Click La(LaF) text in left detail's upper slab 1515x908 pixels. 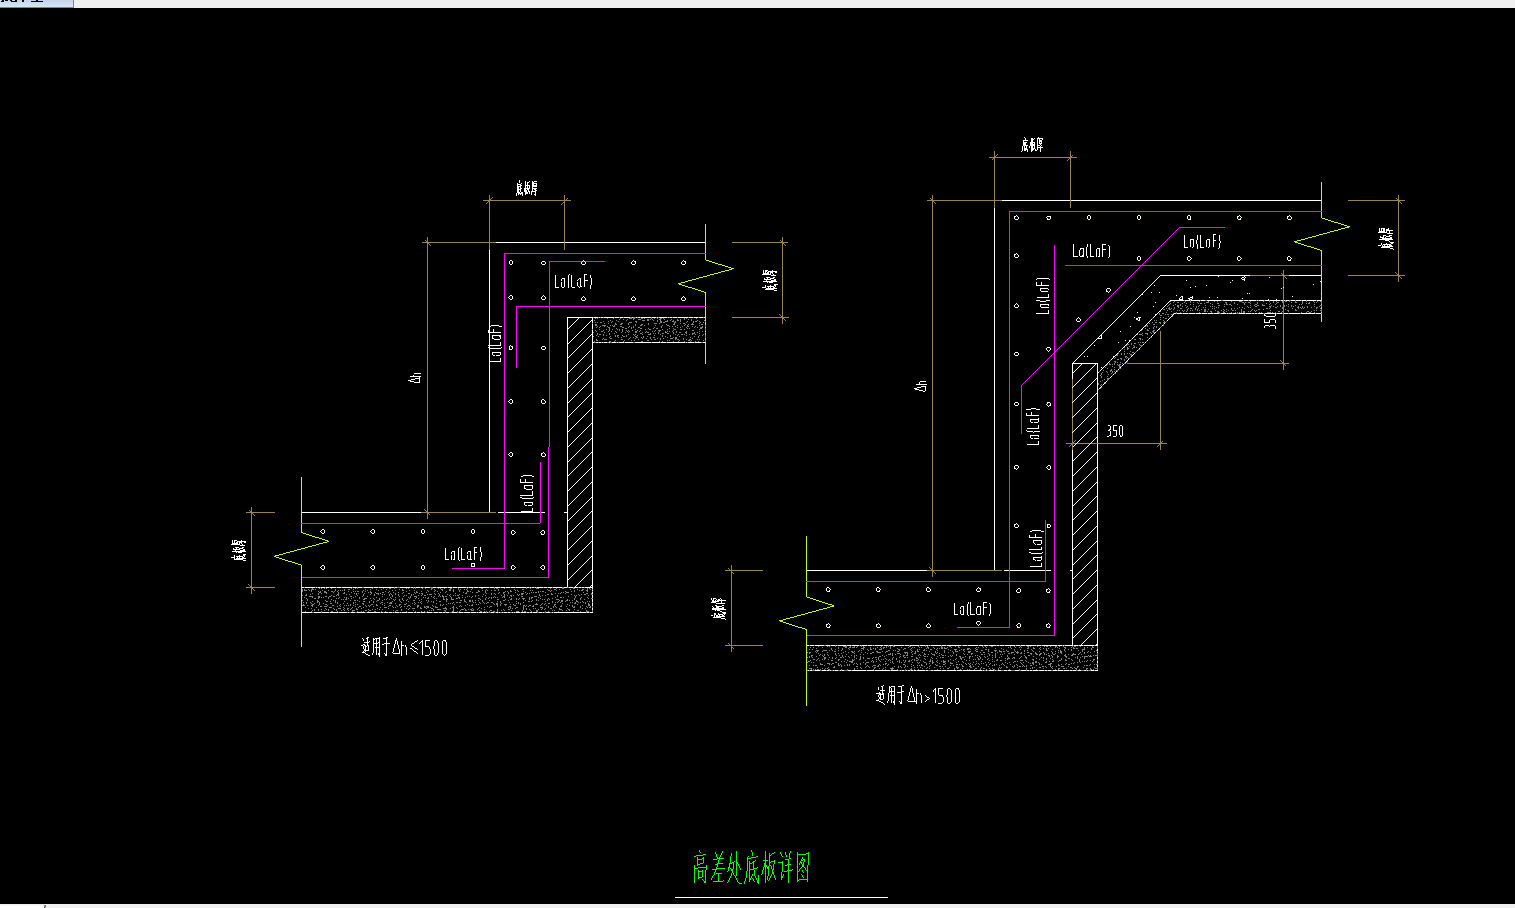click(x=574, y=282)
